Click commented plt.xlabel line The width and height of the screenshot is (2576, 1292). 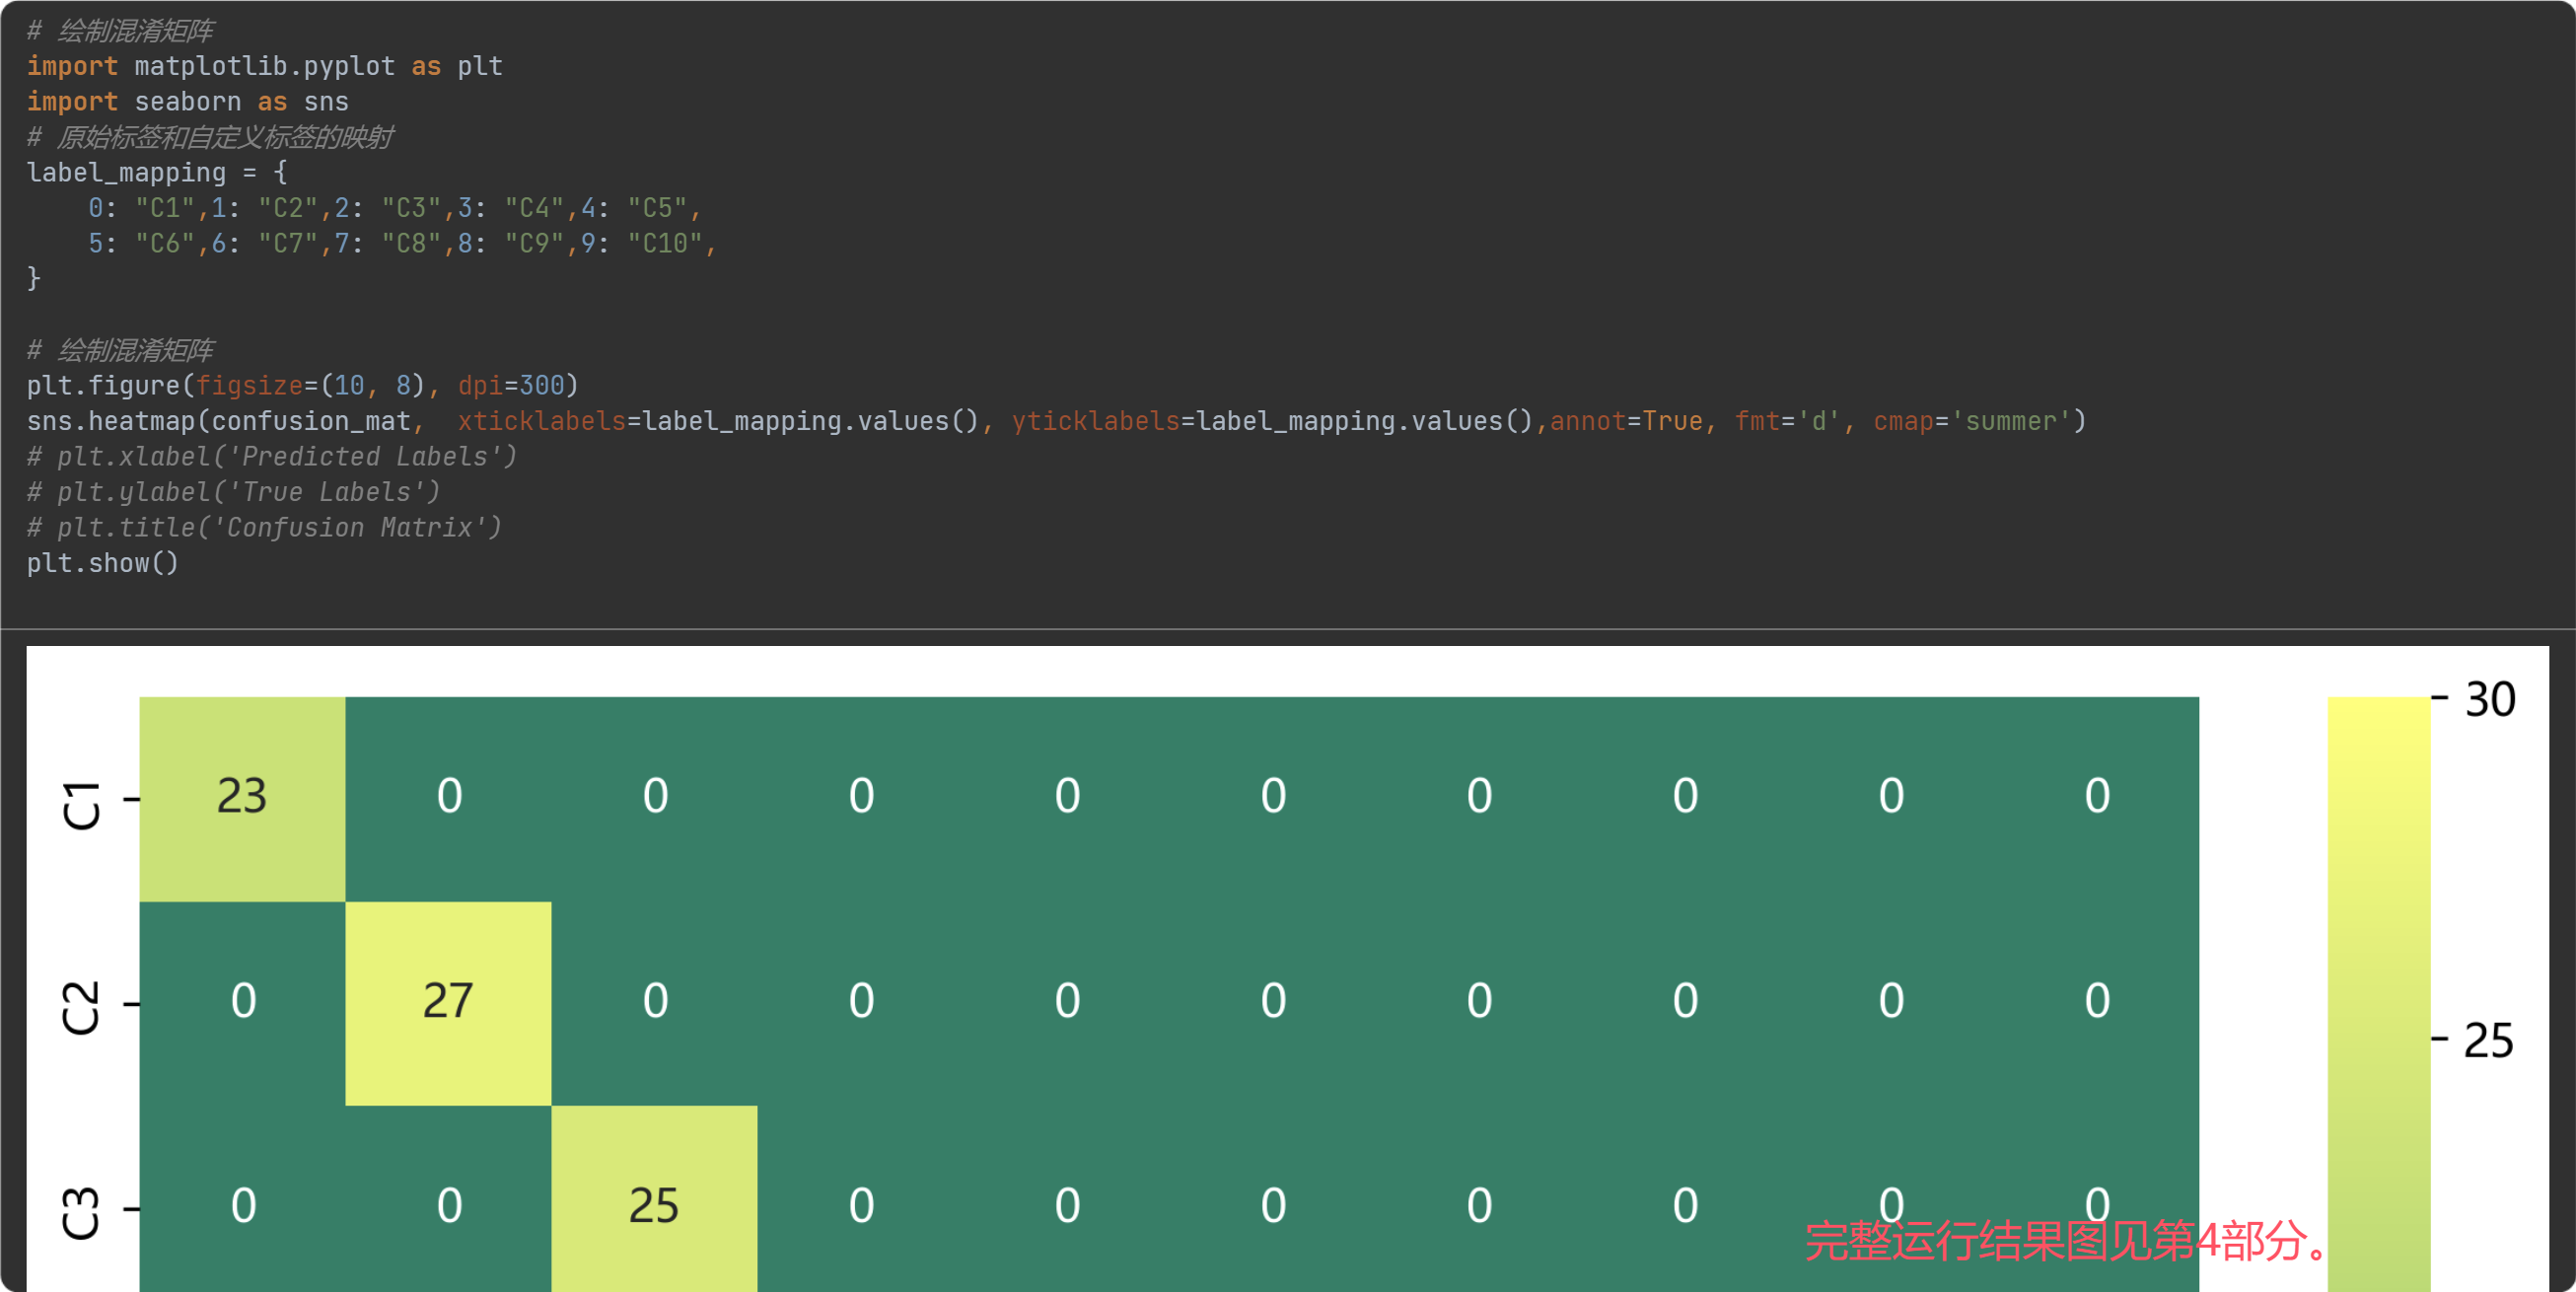272,457
